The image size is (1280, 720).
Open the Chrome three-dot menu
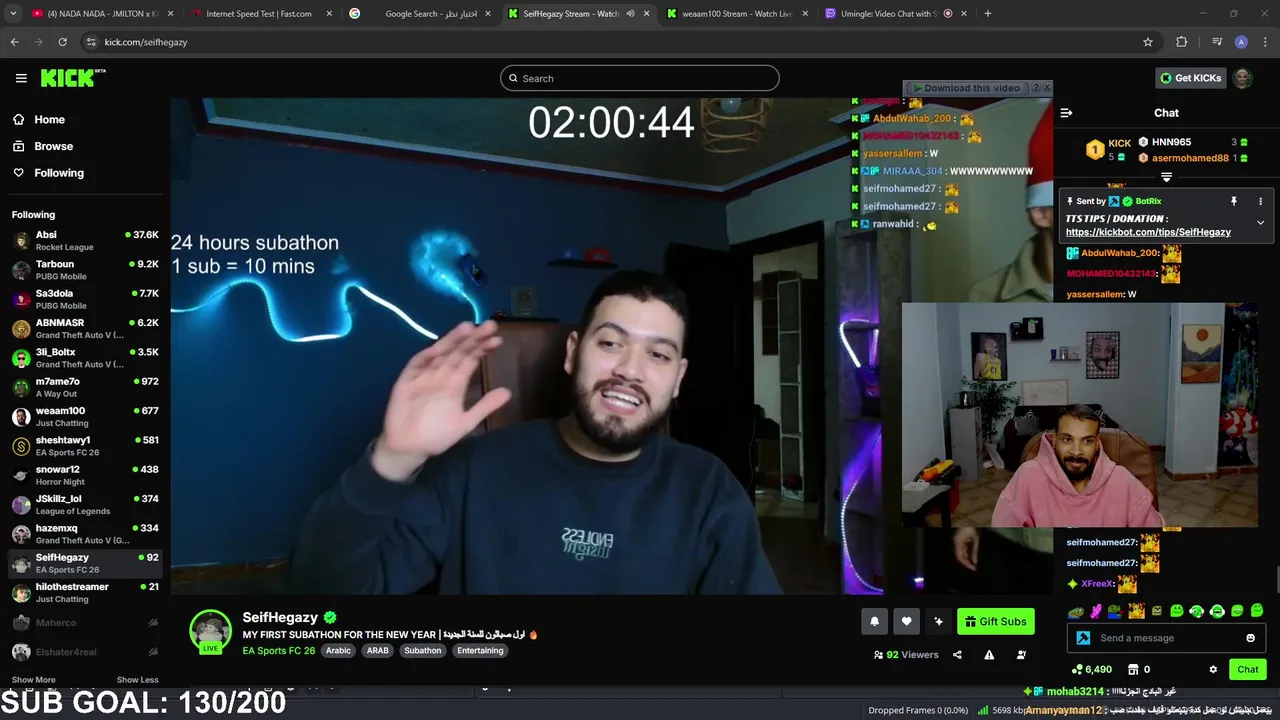pyautogui.click(x=1265, y=42)
